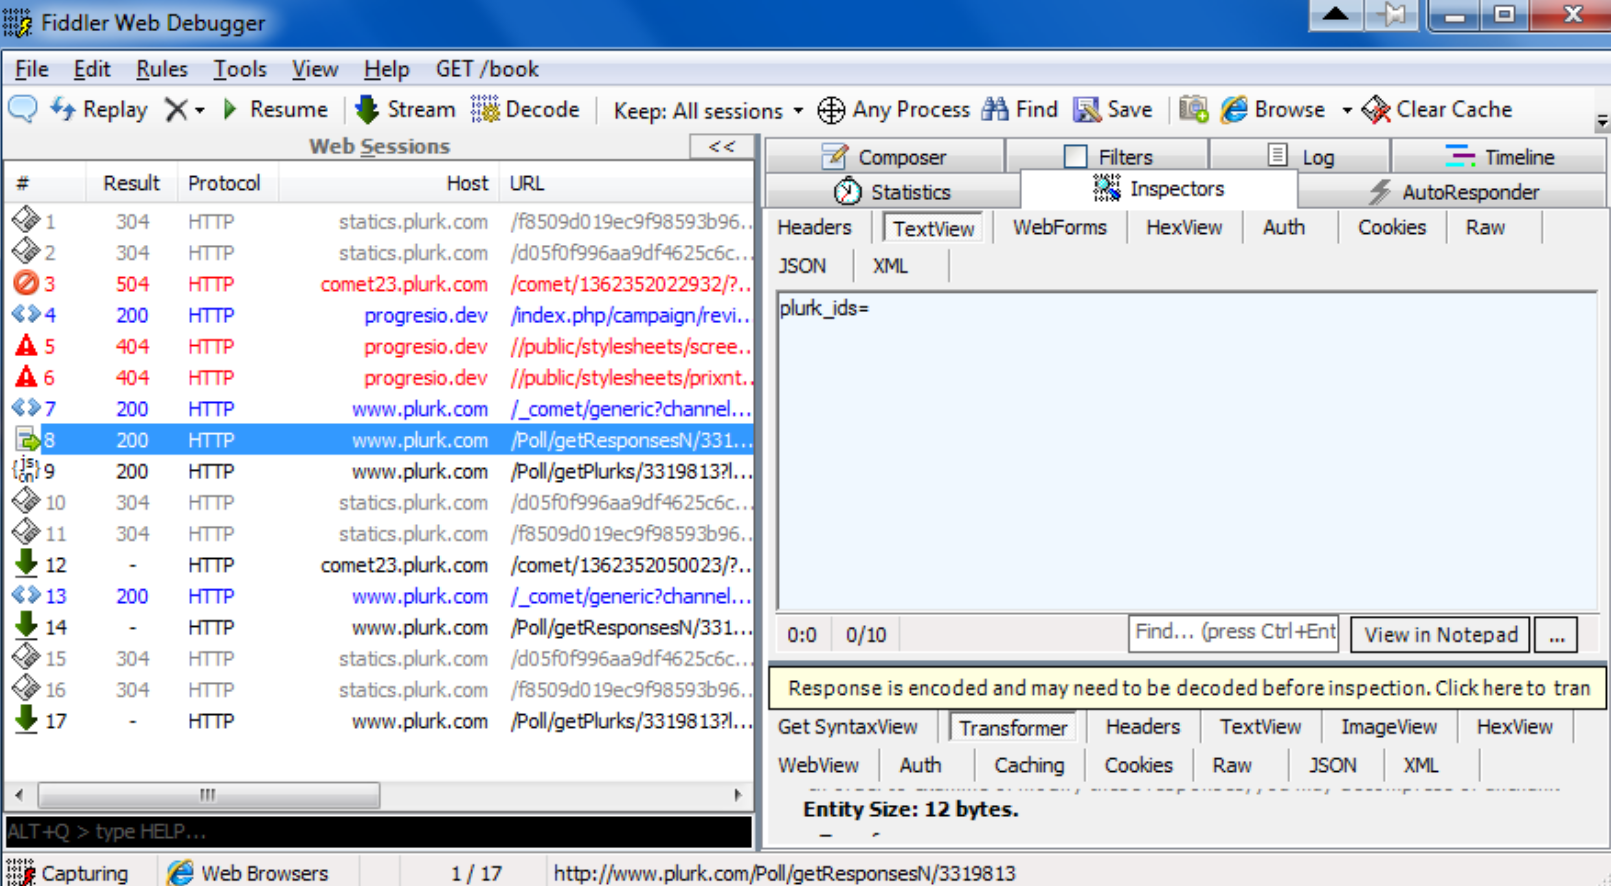The width and height of the screenshot is (1611, 886).
Task: Select session 4 progresio.dev index.php row icon
Action: 26,314
